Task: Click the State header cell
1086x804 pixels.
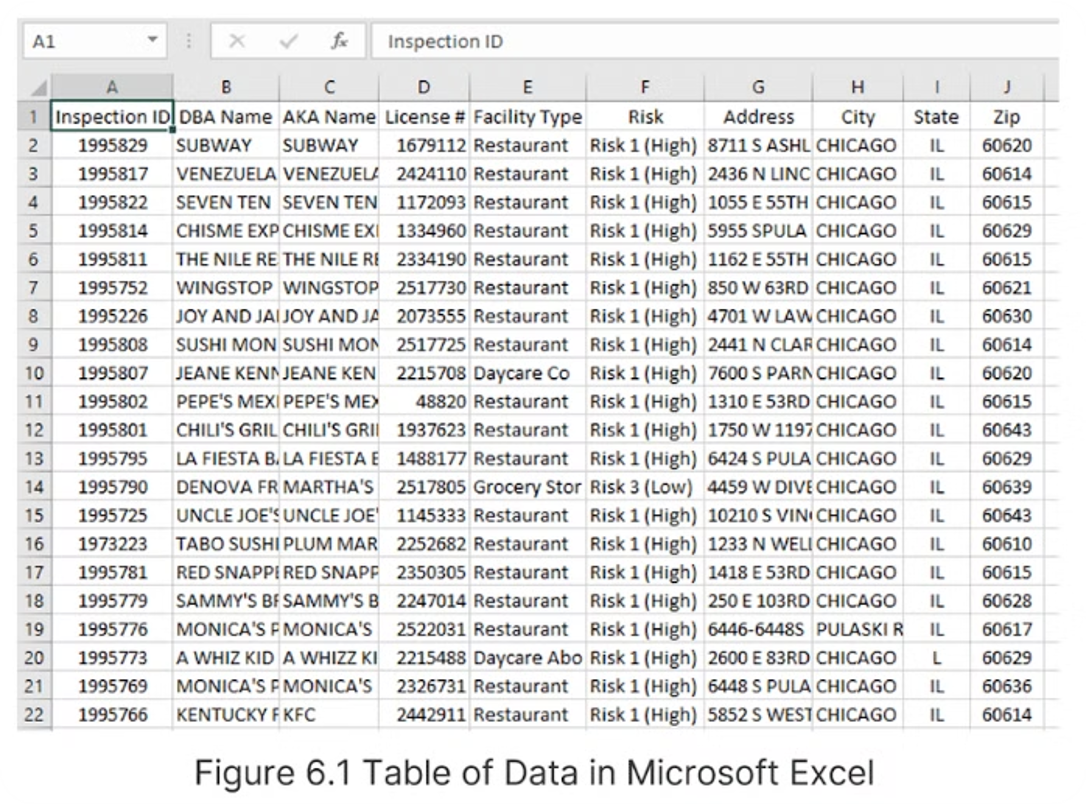Action: (x=936, y=117)
